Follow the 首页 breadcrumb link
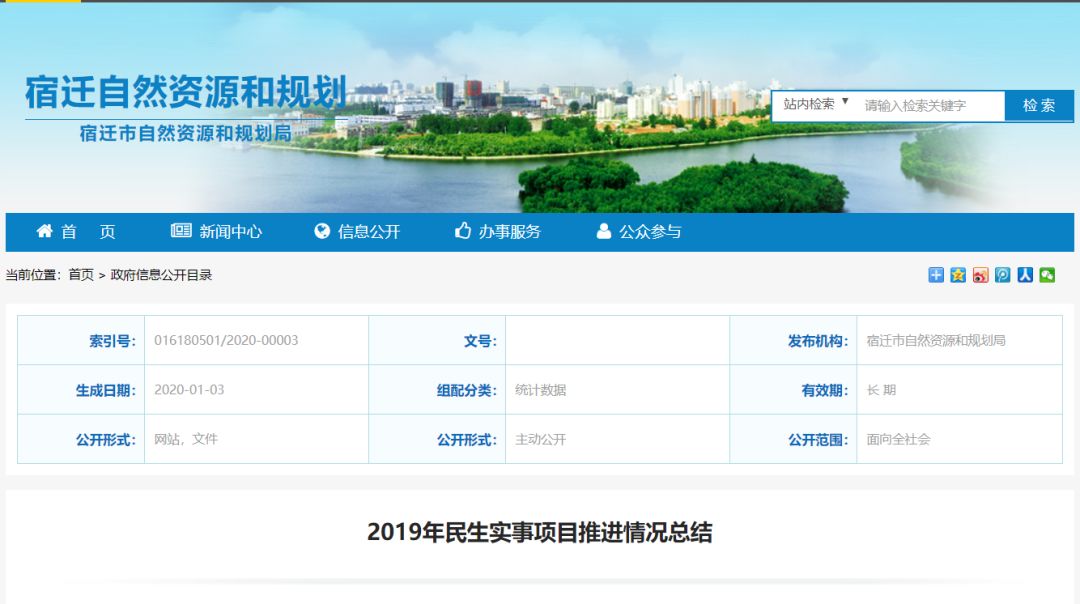The width and height of the screenshot is (1080, 604). pyautogui.click(x=81, y=275)
